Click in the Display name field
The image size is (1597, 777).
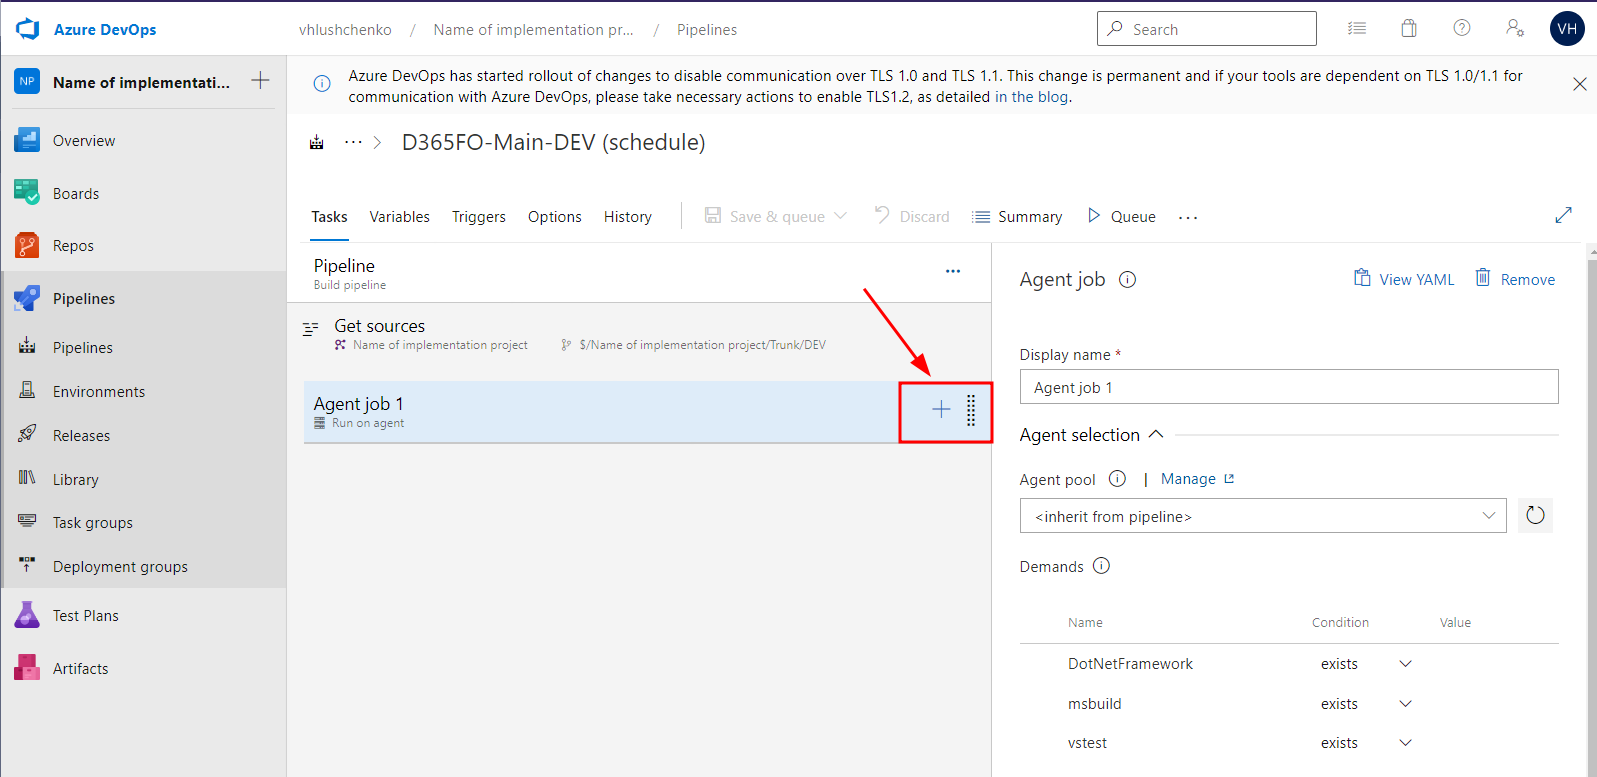(x=1288, y=387)
